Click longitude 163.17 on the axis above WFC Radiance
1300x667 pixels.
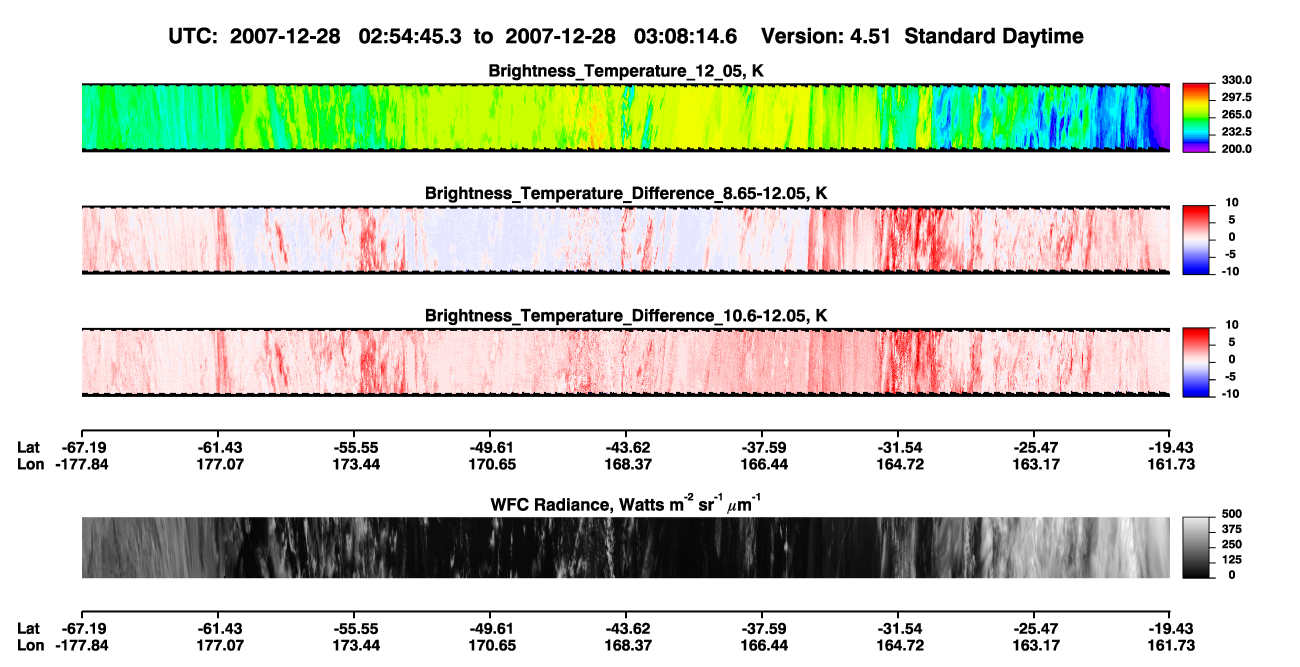click(x=1034, y=464)
